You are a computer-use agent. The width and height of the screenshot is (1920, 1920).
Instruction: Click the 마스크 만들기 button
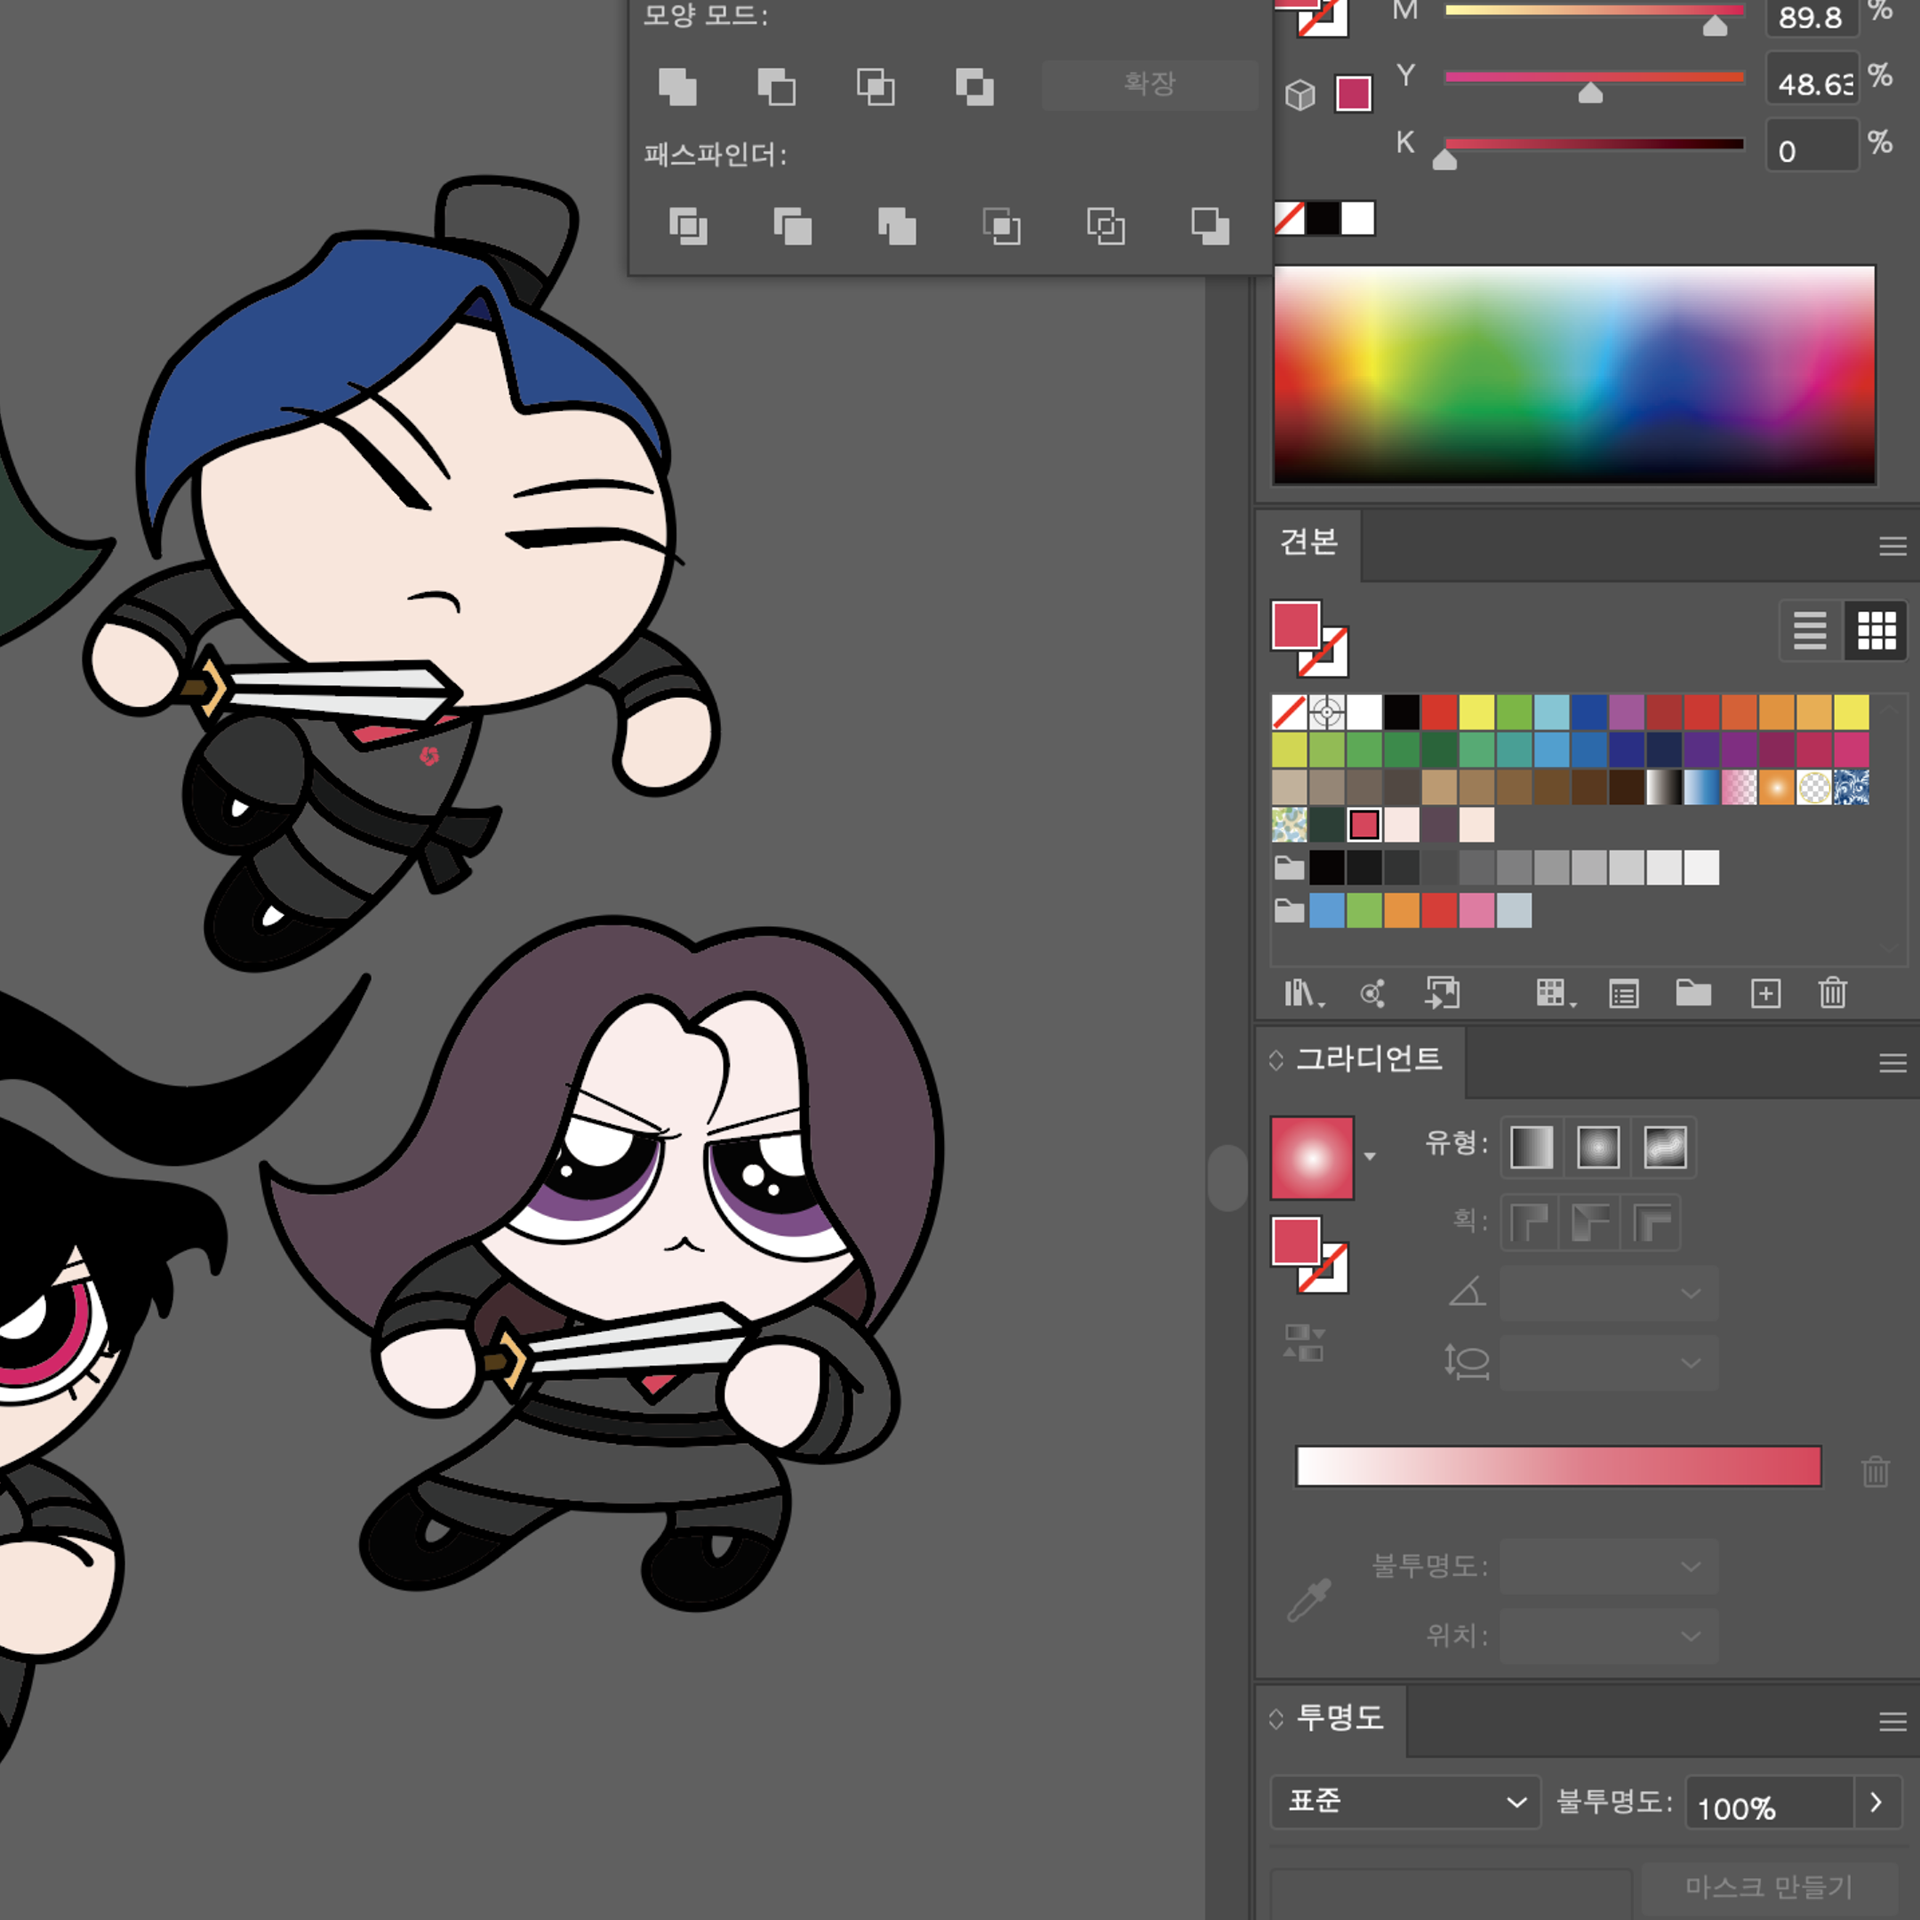point(1768,1887)
